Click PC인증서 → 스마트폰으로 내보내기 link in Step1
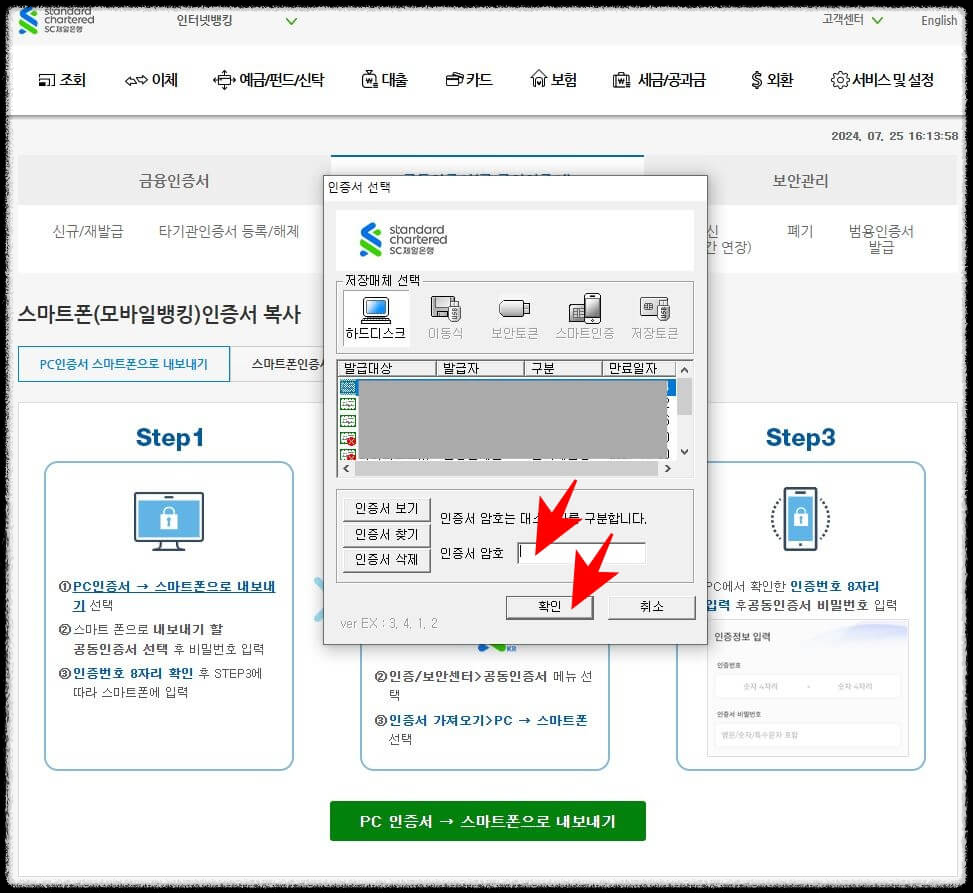This screenshot has width=973, height=893. pos(173,595)
